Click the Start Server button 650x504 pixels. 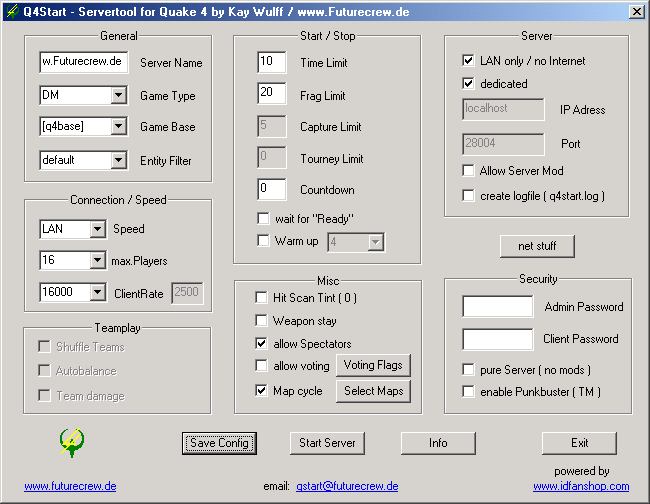pyautogui.click(x=327, y=443)
